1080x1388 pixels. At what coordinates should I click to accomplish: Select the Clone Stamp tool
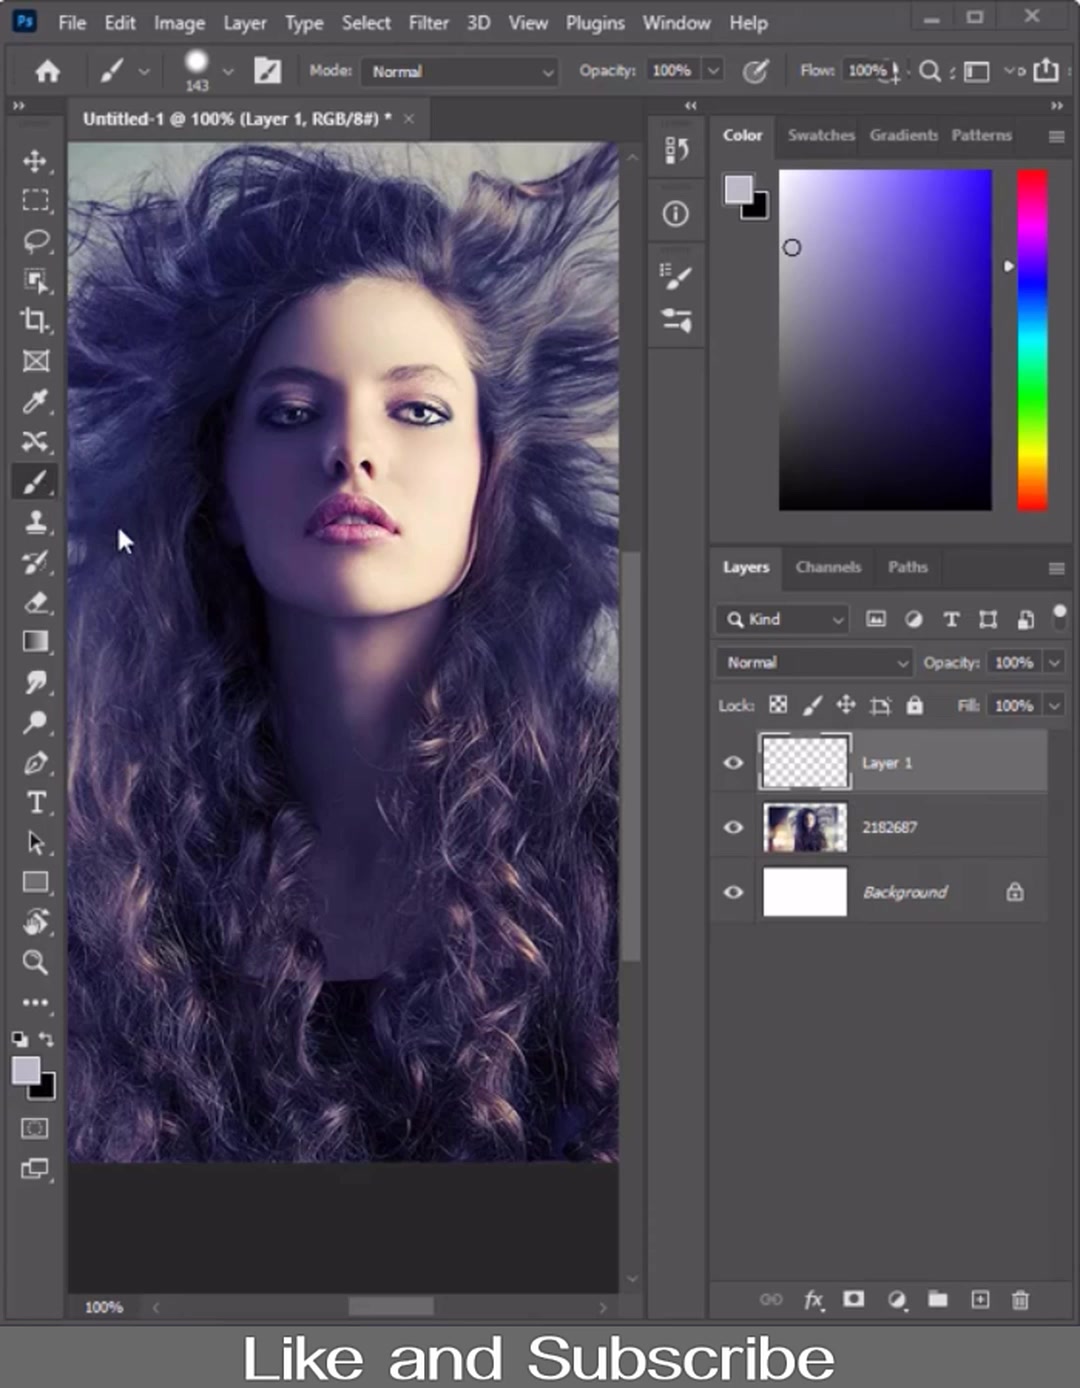coord(36,521)
